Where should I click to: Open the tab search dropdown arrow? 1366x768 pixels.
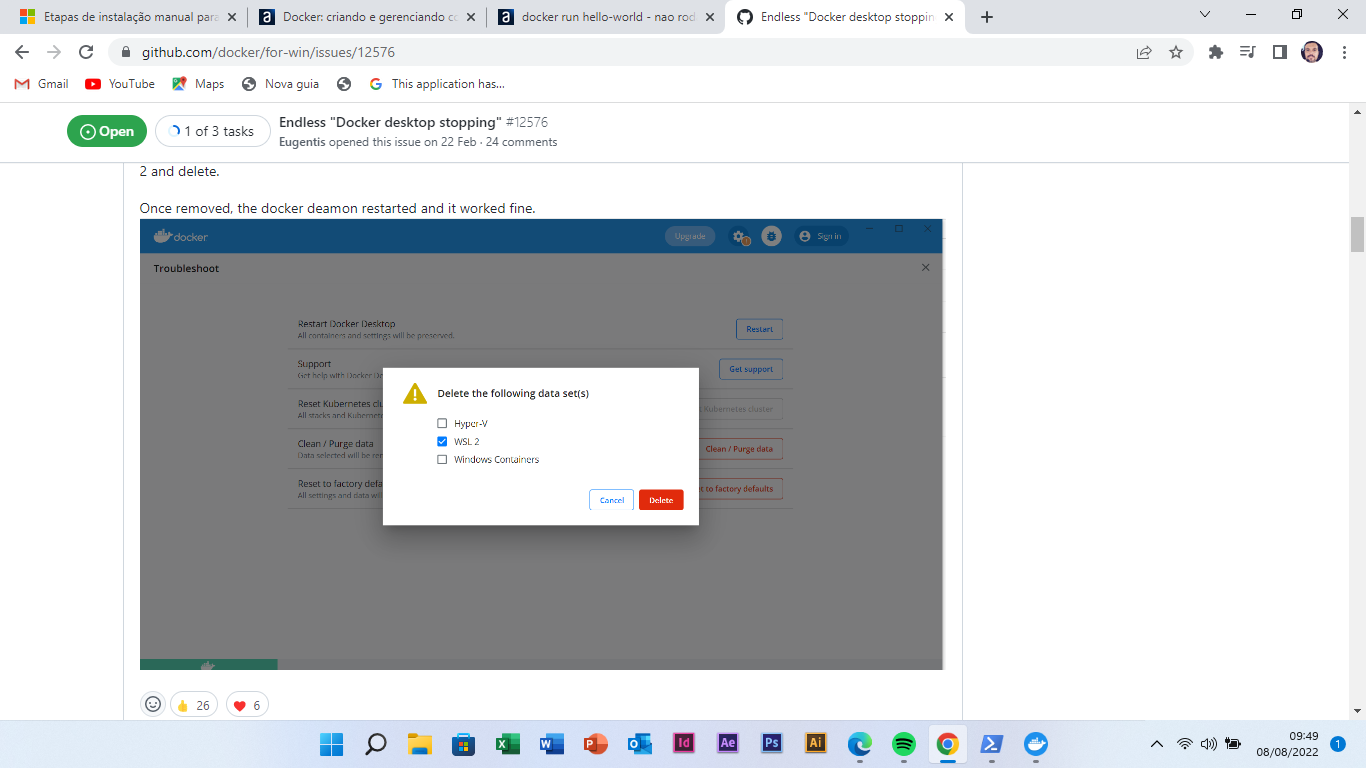1205,15
